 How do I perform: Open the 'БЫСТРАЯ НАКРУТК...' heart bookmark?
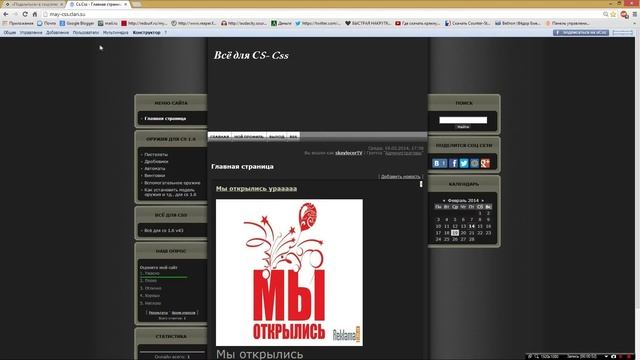click(368, 23)
